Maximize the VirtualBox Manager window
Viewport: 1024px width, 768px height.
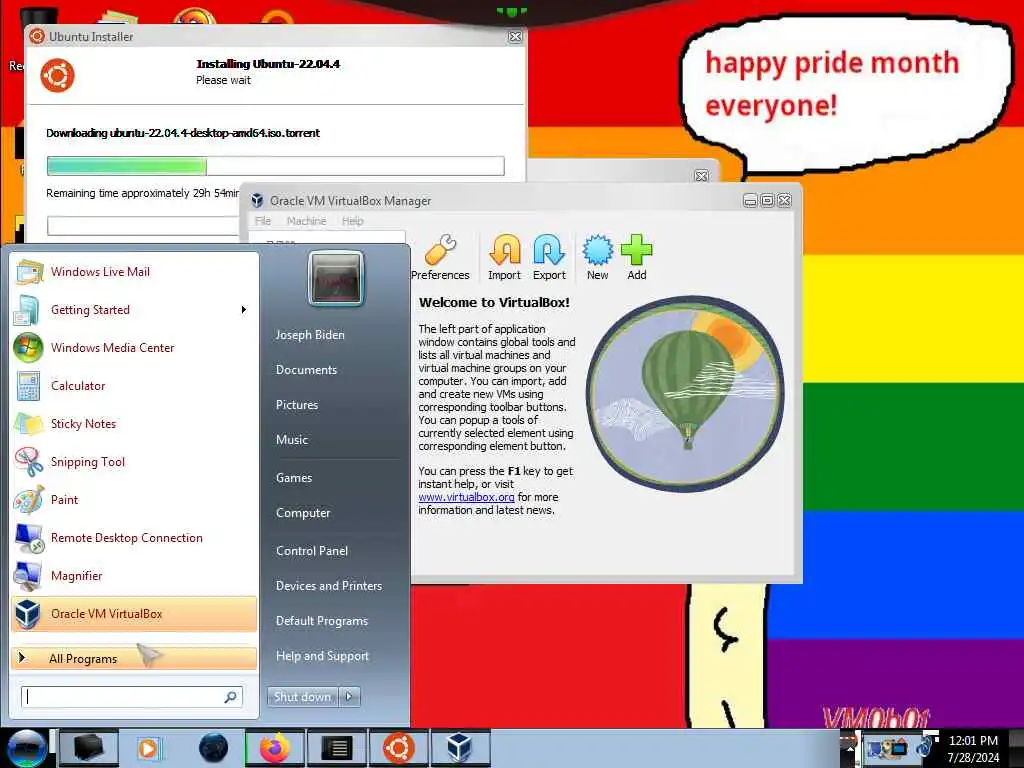point(767,200)
